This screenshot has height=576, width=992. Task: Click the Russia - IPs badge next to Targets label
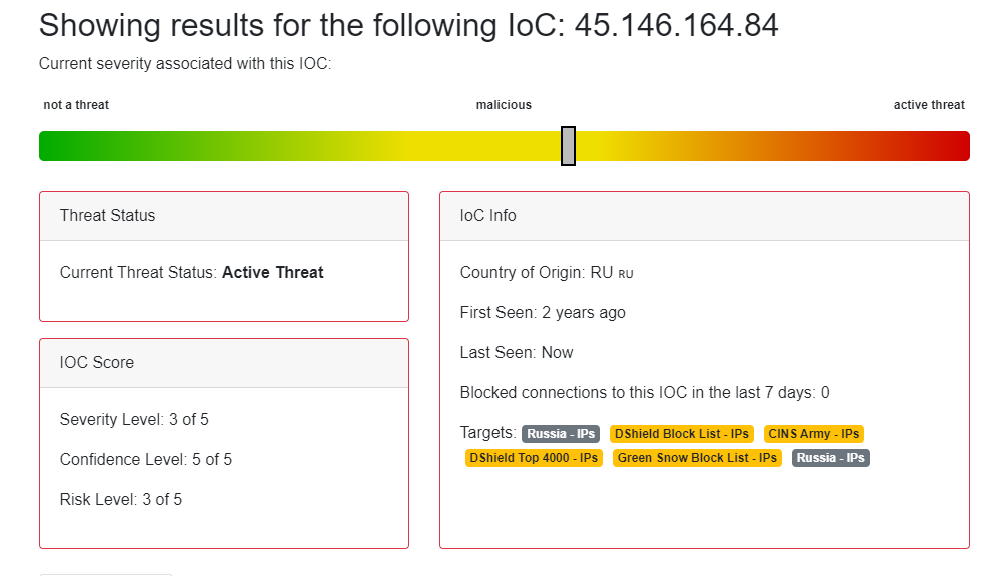[x=561, y=434]
